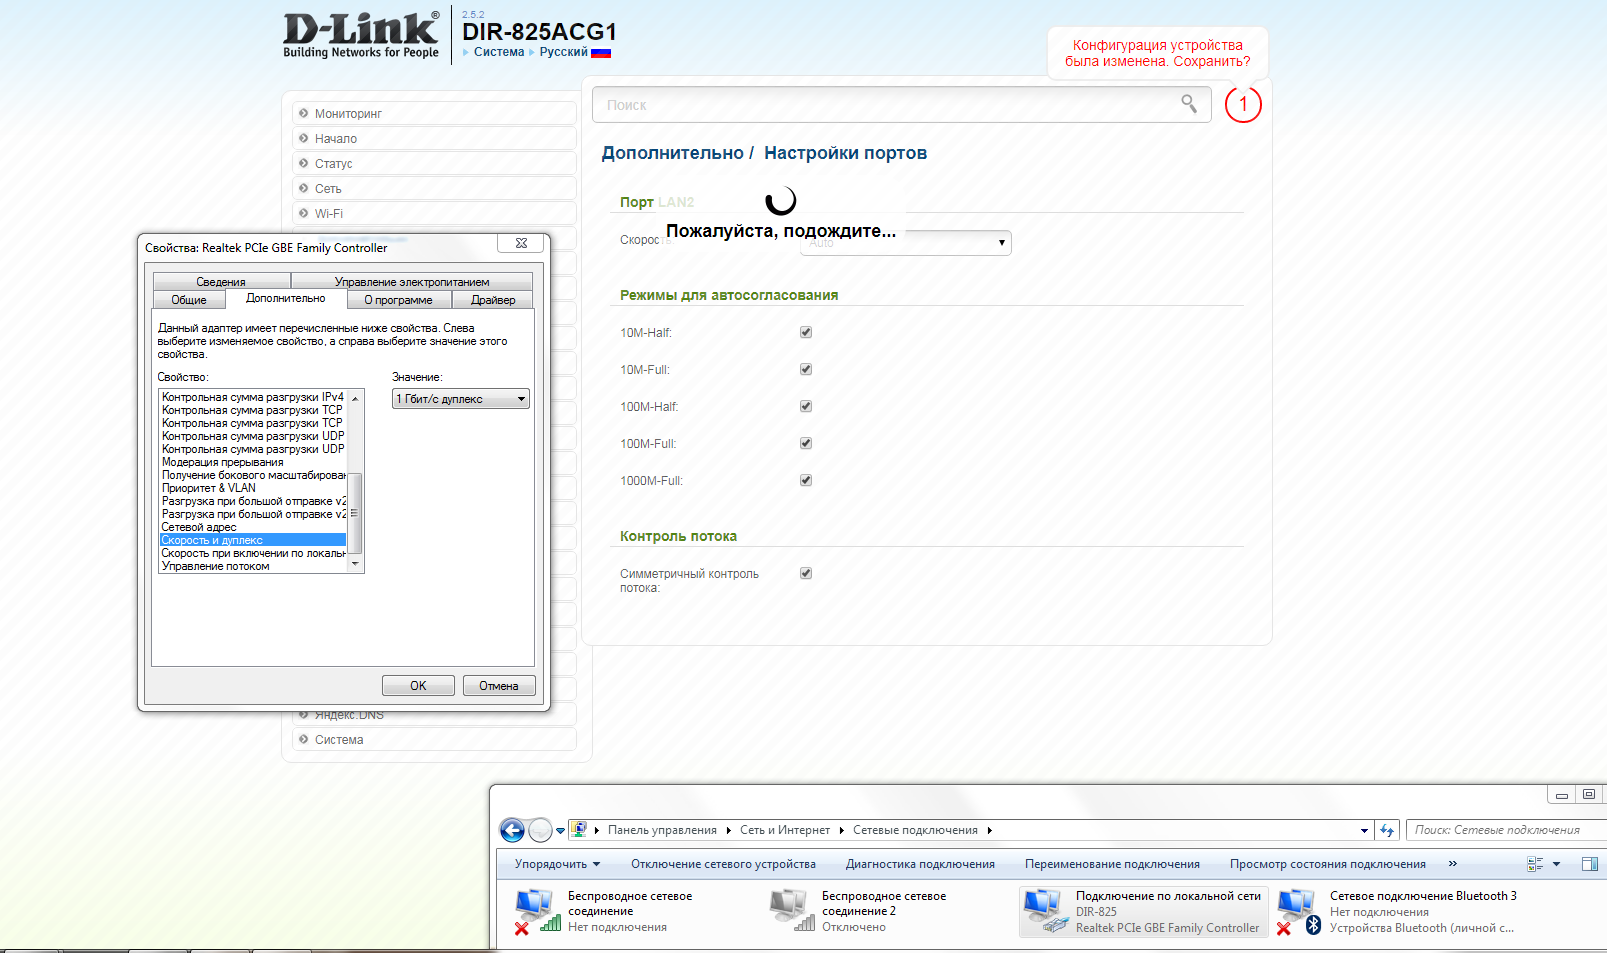This screenshot has width=1607, height=953.
Task: Toggle the 100M-Half checkbox
Action: coord(806,406)
